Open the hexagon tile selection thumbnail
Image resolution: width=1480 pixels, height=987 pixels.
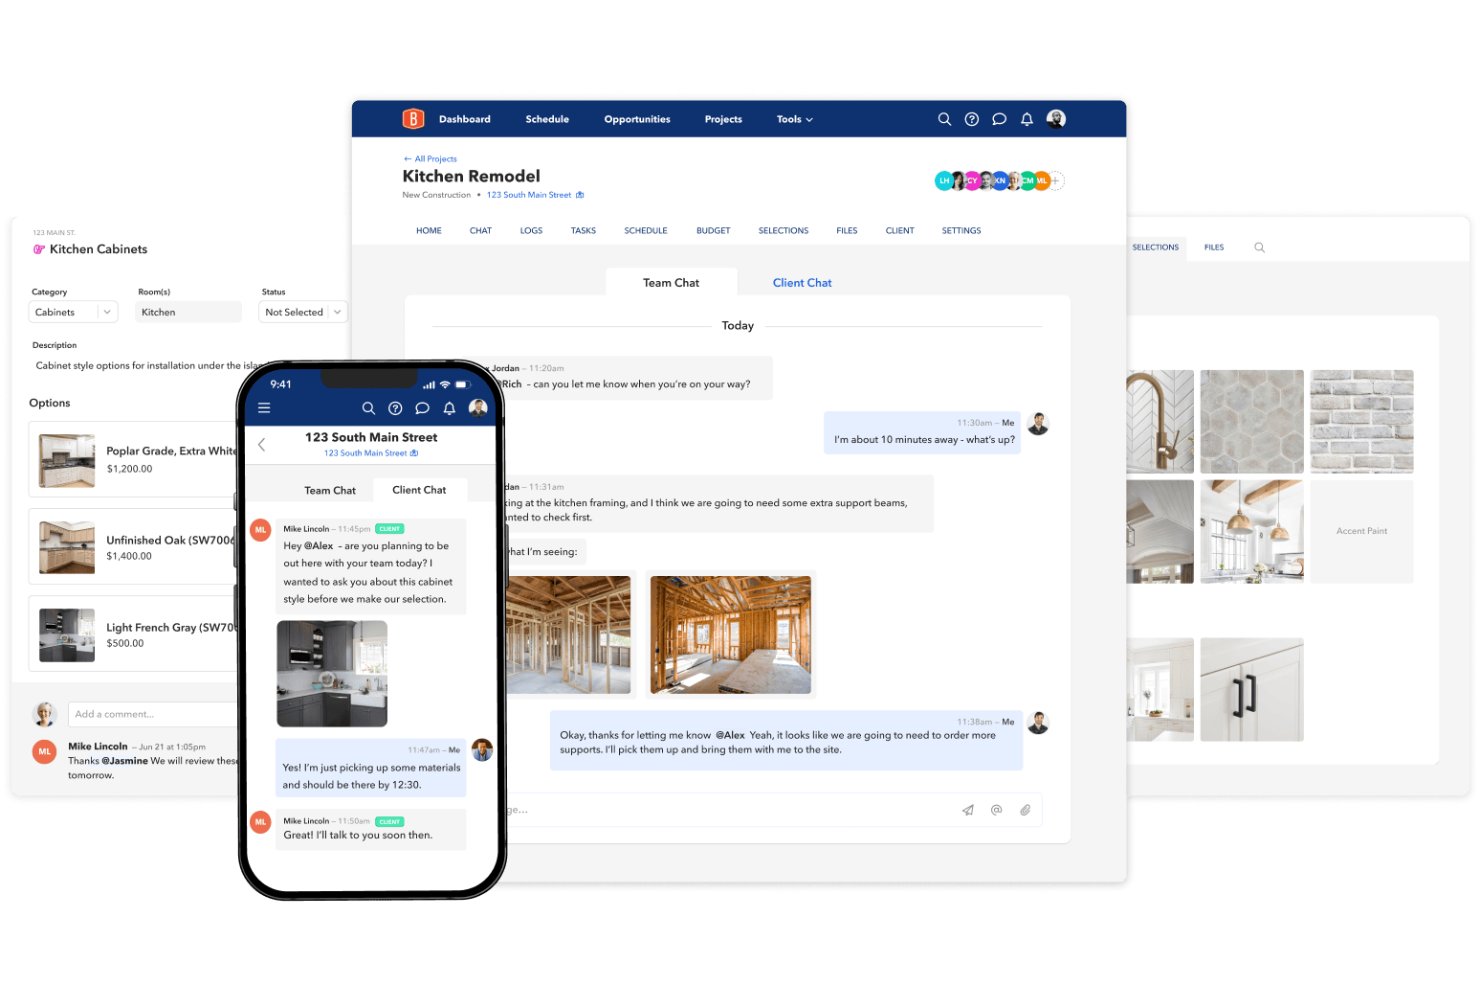pos(1251,421)
